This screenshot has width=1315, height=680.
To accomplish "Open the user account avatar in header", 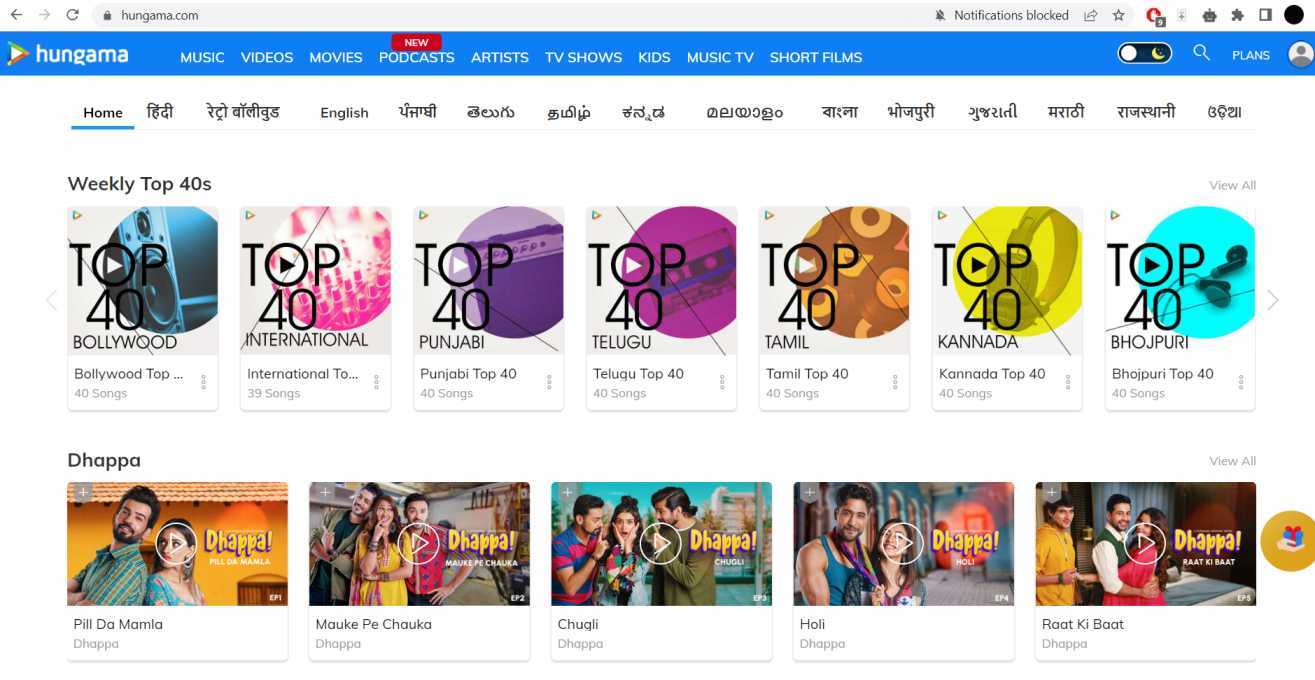I will (x=1301, y=54).
